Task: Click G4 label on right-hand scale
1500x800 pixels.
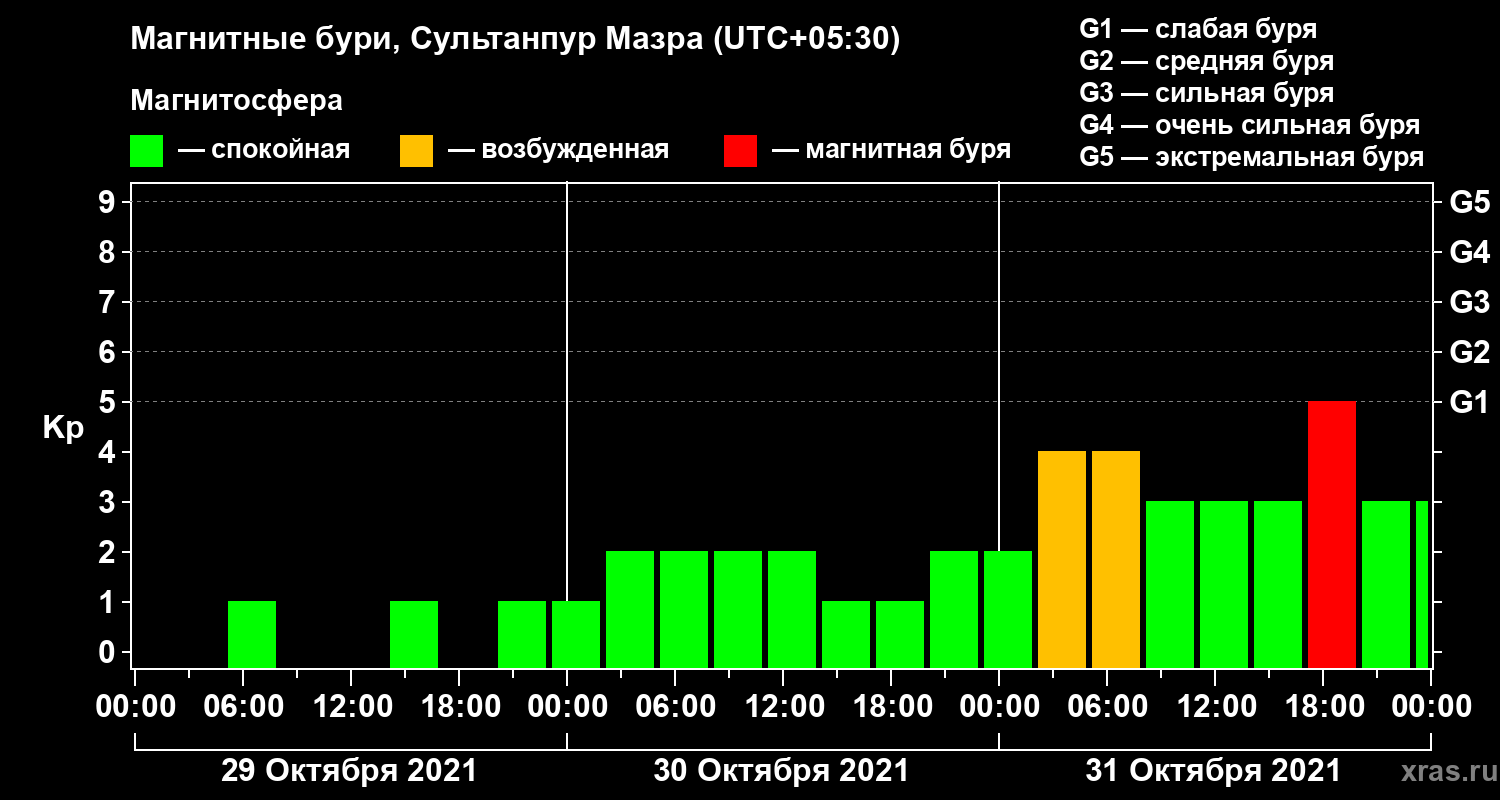Action: point(1469,252)
